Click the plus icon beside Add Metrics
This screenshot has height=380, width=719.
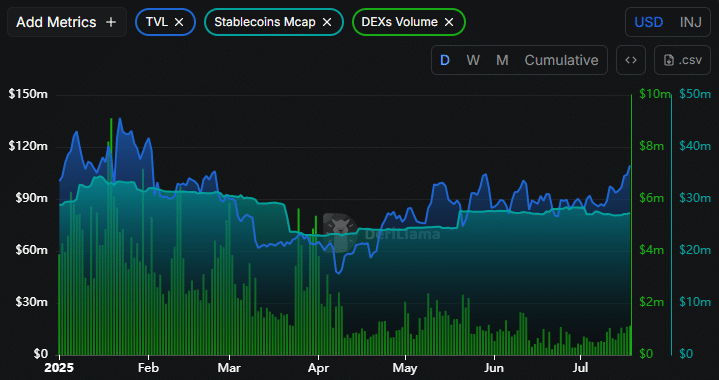tap(111, 22)
